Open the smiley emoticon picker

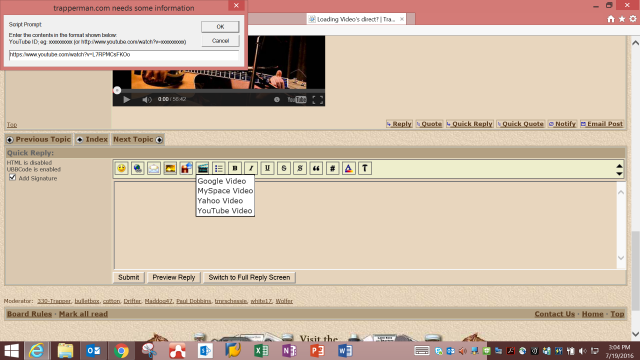point(121,168)
